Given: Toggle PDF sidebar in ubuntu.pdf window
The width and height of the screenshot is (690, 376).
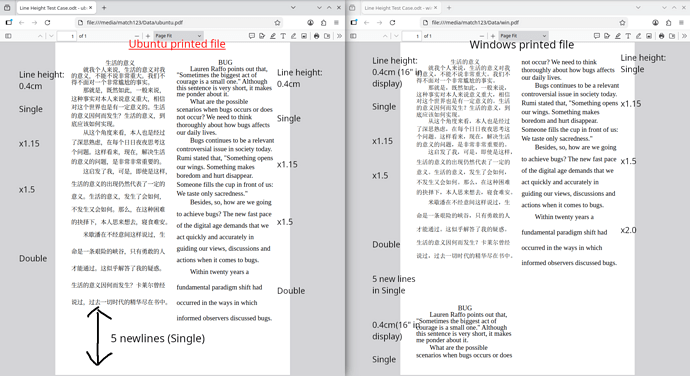Looking at the screenshot, I should [x=8, y=36].
